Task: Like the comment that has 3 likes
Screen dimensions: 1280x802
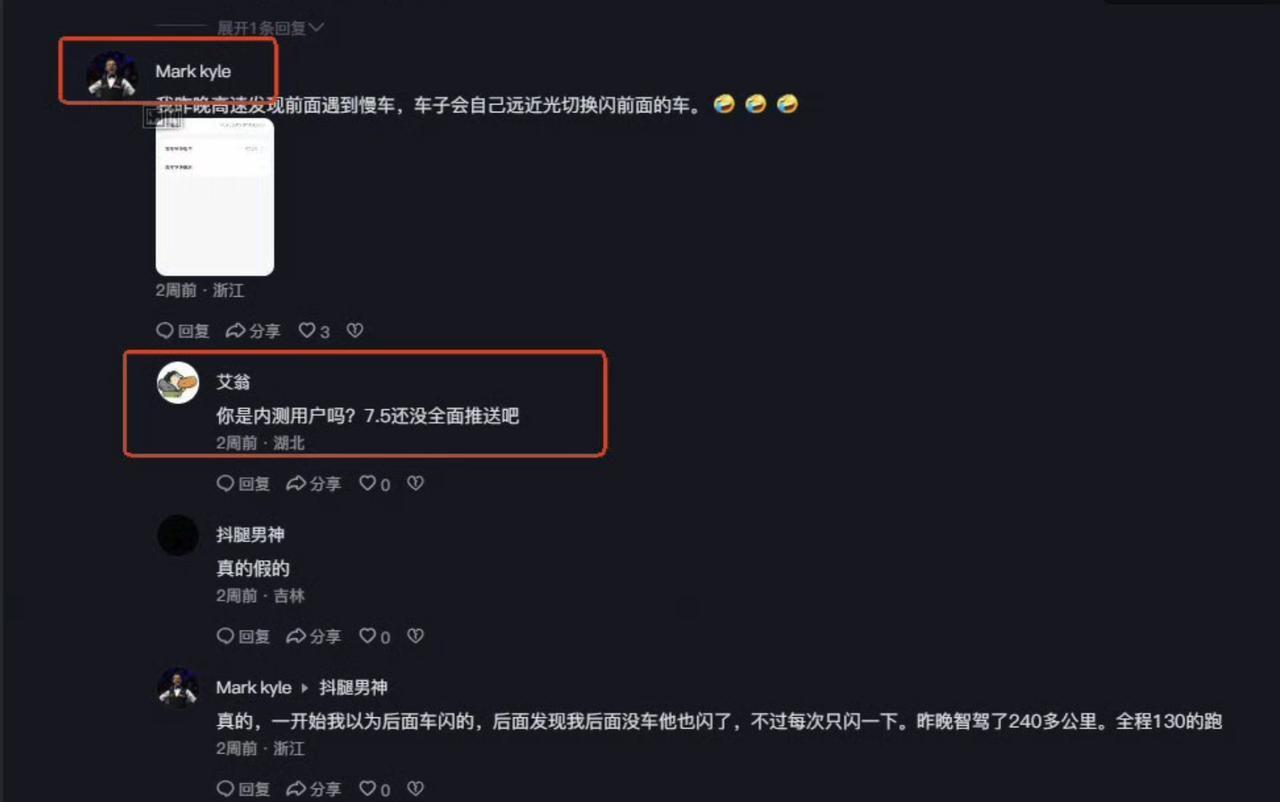Action: 314,331
